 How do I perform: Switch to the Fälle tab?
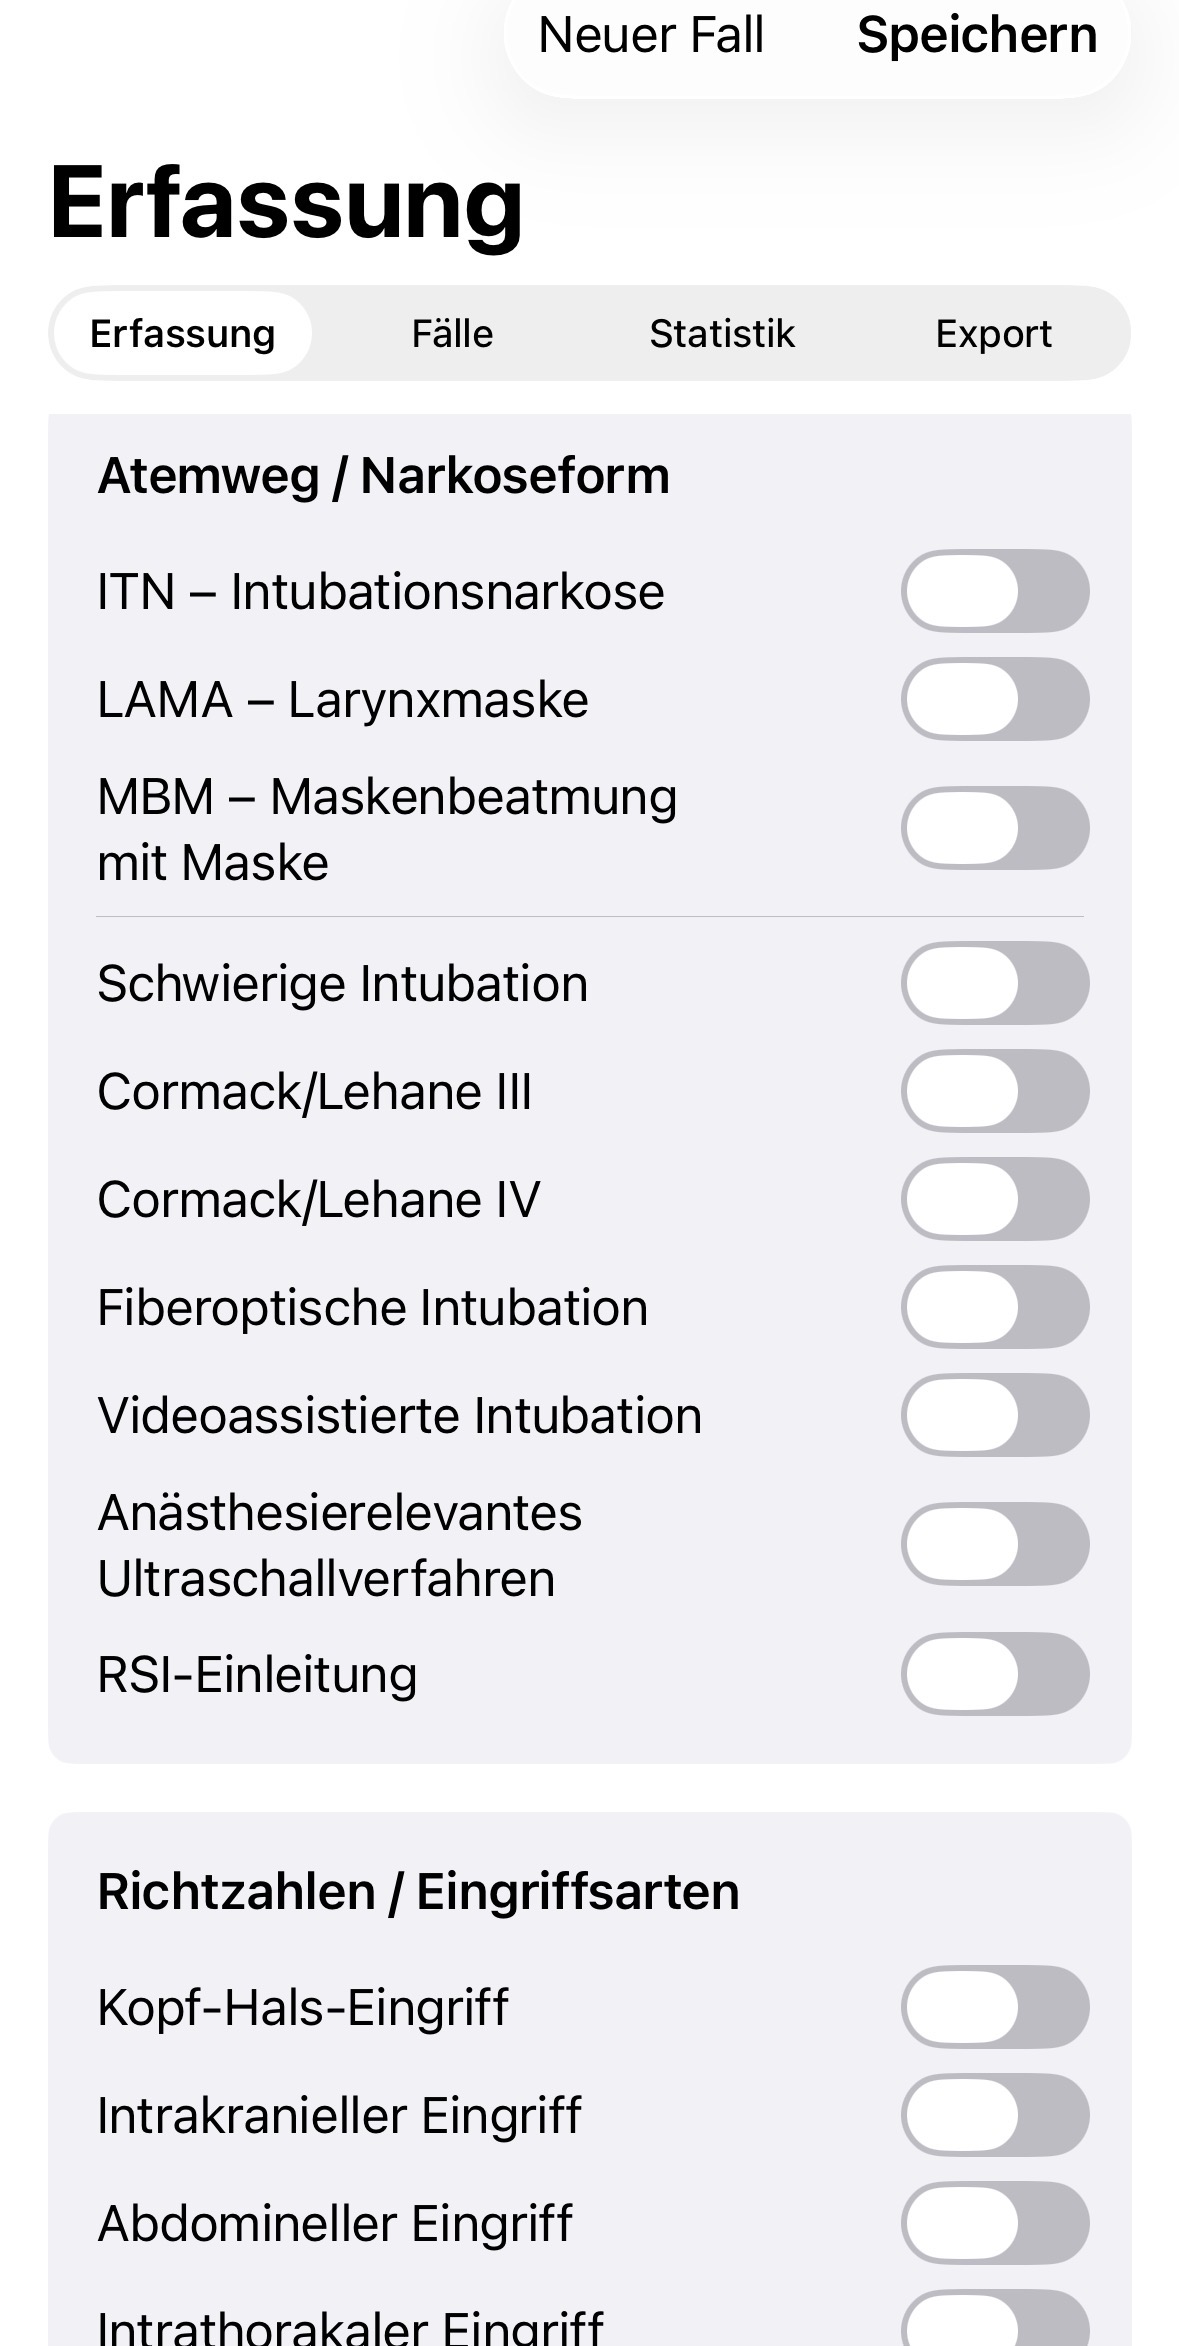452,334
